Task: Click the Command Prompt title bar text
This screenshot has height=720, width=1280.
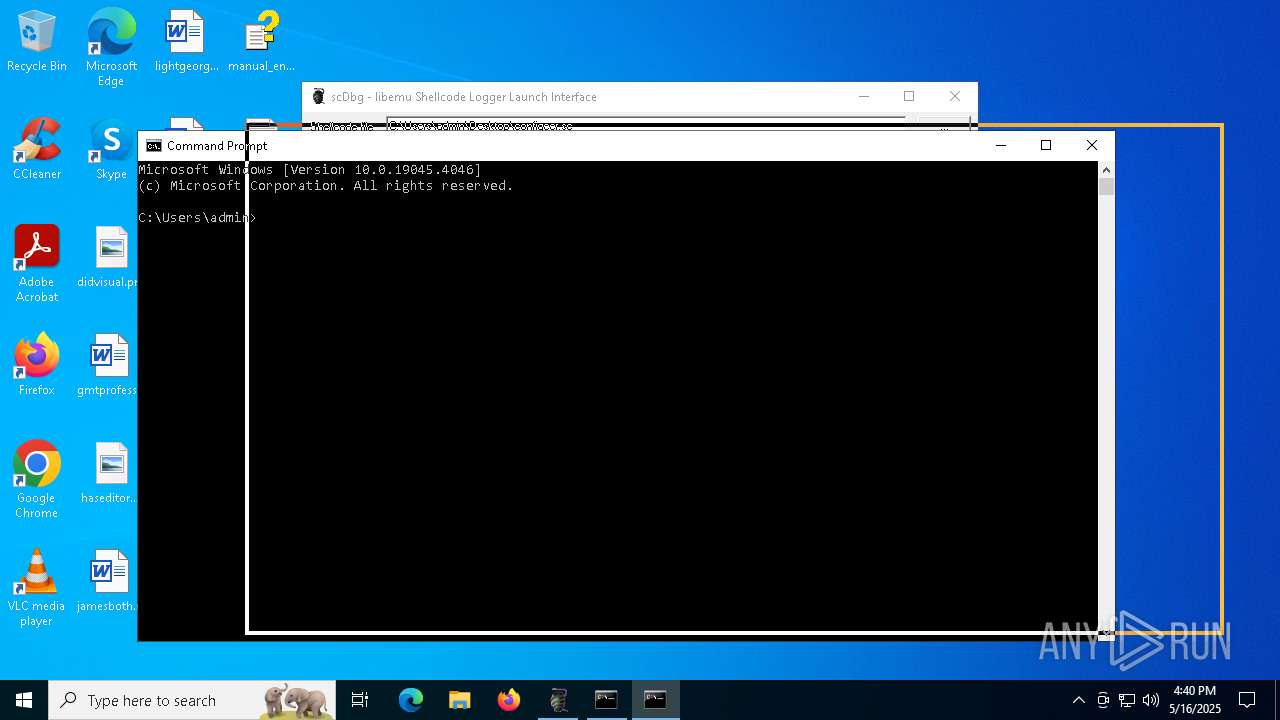Action: [217, 146]
